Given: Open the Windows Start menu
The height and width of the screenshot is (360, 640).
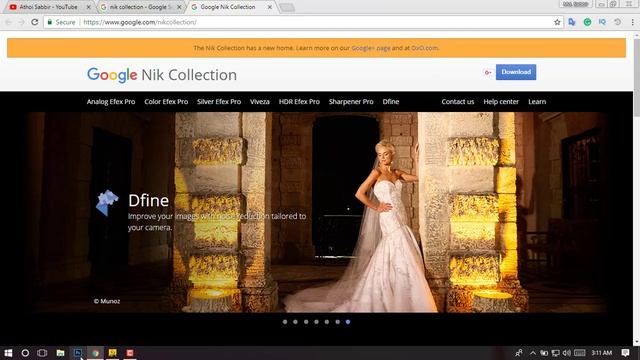Looking at the screenshot, I should coord(8,353).
